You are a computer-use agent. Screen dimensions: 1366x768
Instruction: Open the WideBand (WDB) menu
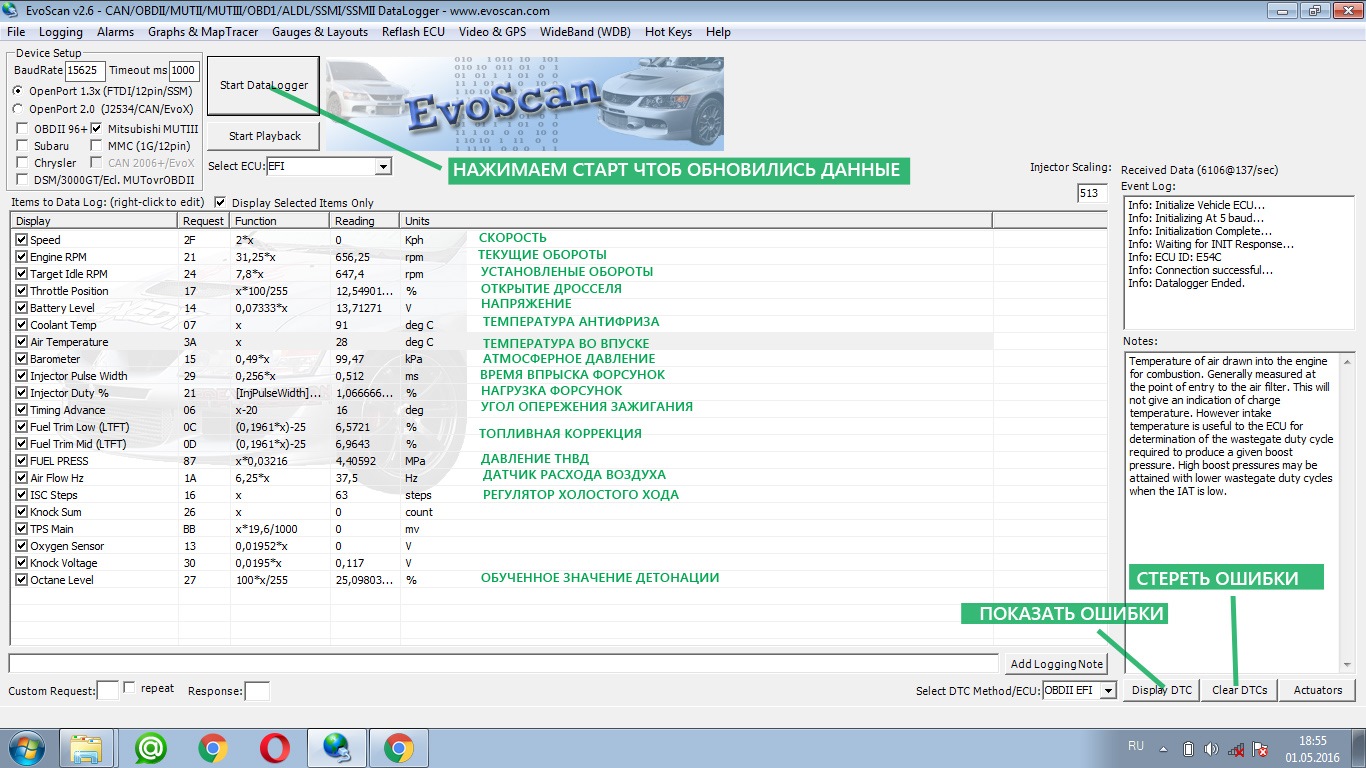(x=586, y=32)
